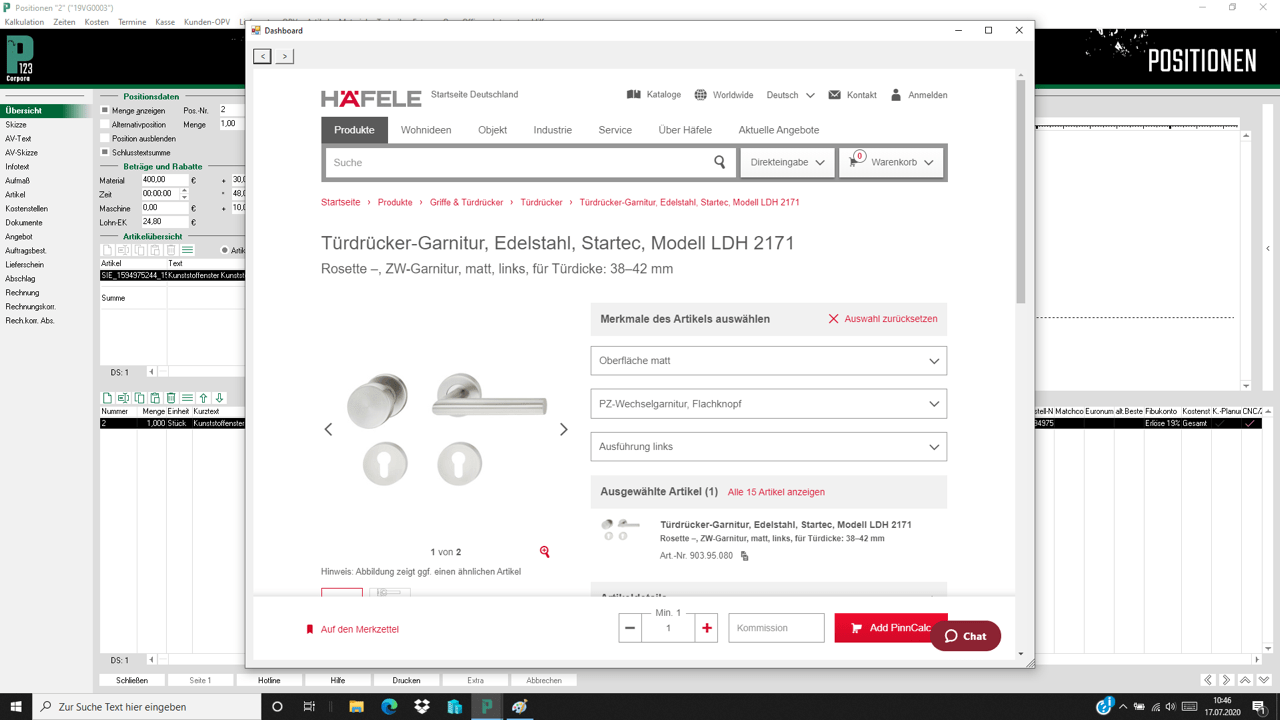Open the Kontakt envelope link

[x=852, y=95]
